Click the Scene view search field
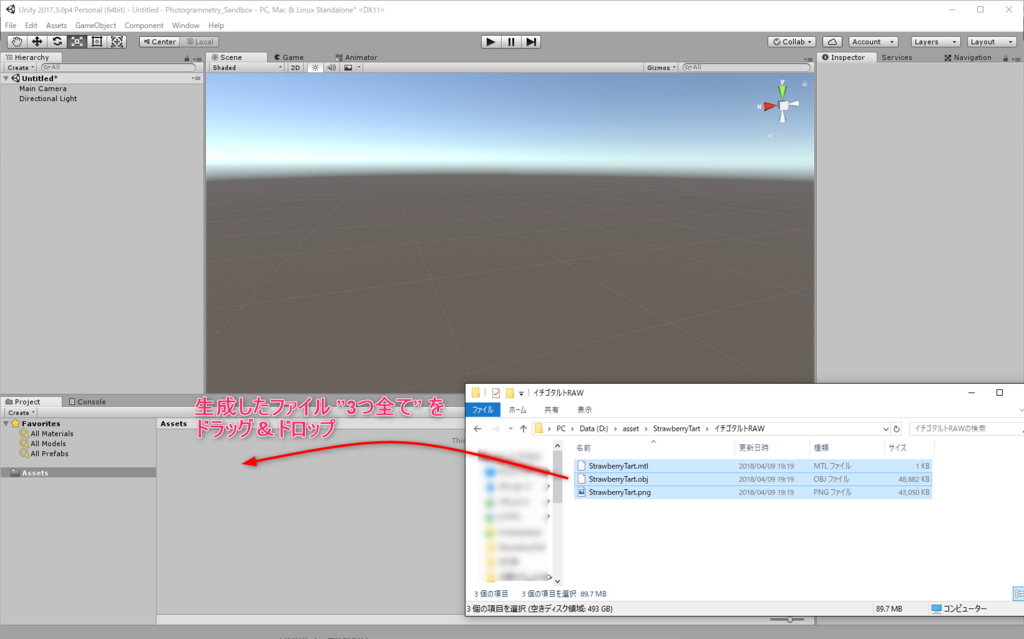This screenshot has height=639, width=1024. pos(745,67)
